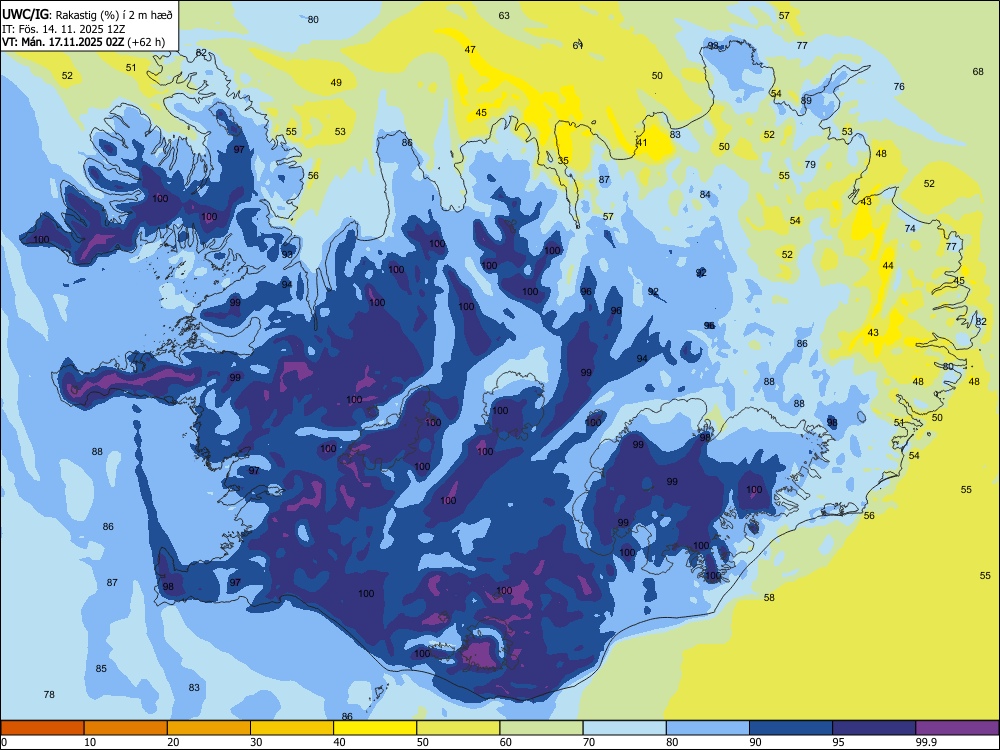Click the humidity value 49 on the map
Image resolution: width=1000 pixels, height=750 pixels.
336,82
